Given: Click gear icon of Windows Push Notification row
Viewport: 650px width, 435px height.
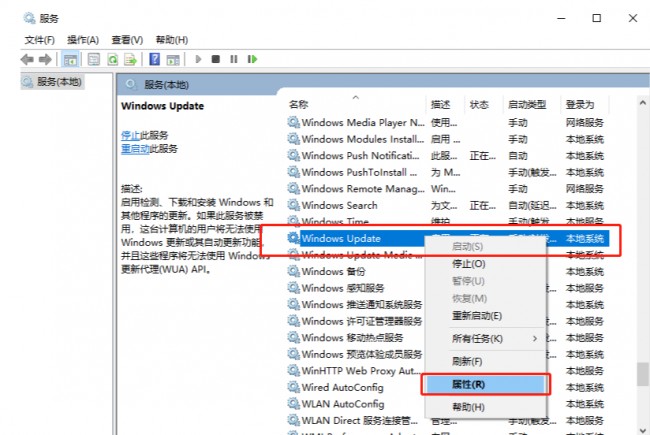Looking at the screenshot, I should coord(293,156).
